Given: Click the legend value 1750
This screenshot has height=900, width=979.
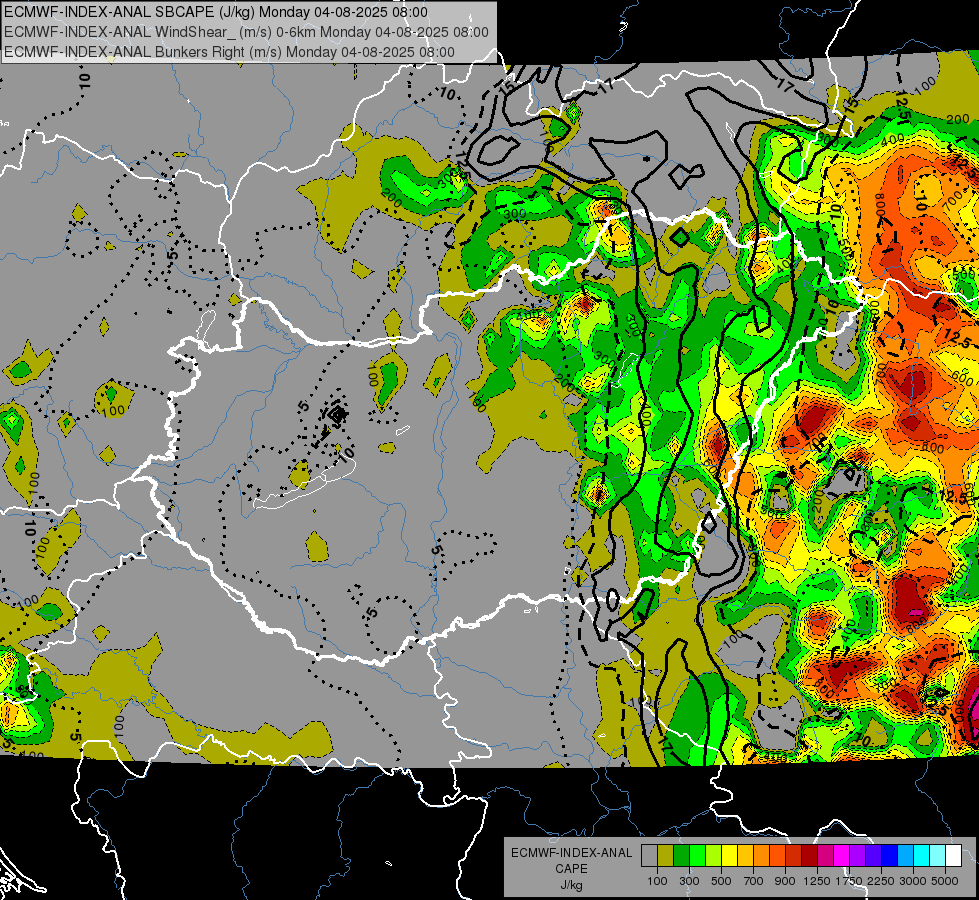Looking at the screenshot, I should point(849,881).
